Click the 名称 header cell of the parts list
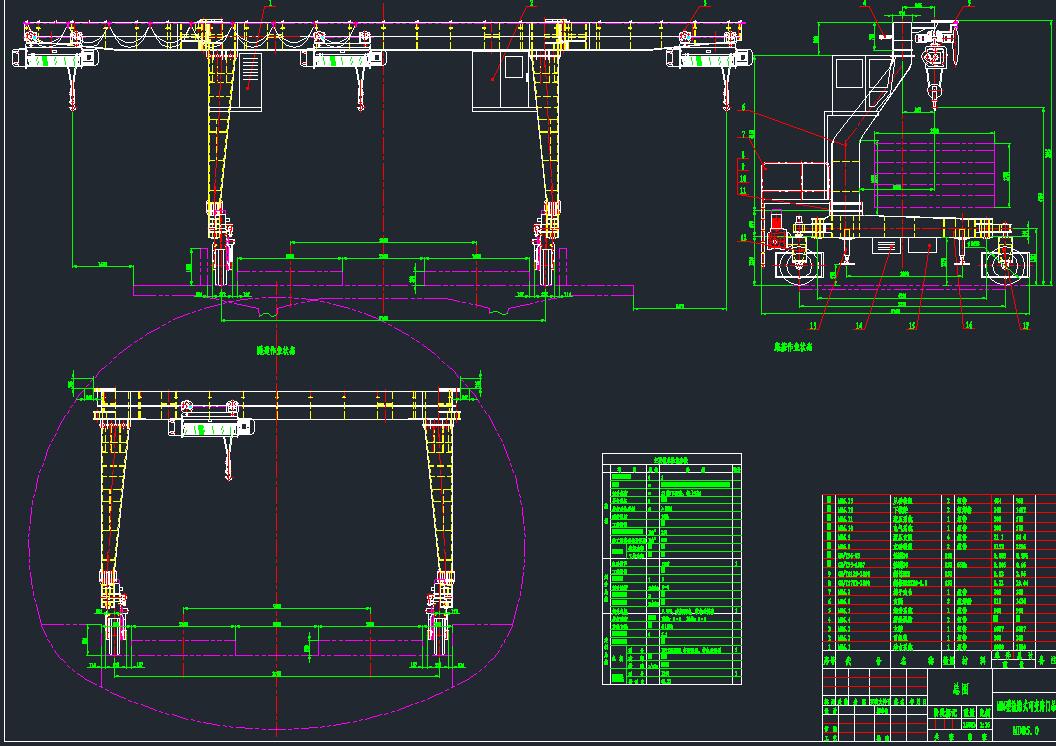Viewport: 1056px width, 746px height. (916, 662)
